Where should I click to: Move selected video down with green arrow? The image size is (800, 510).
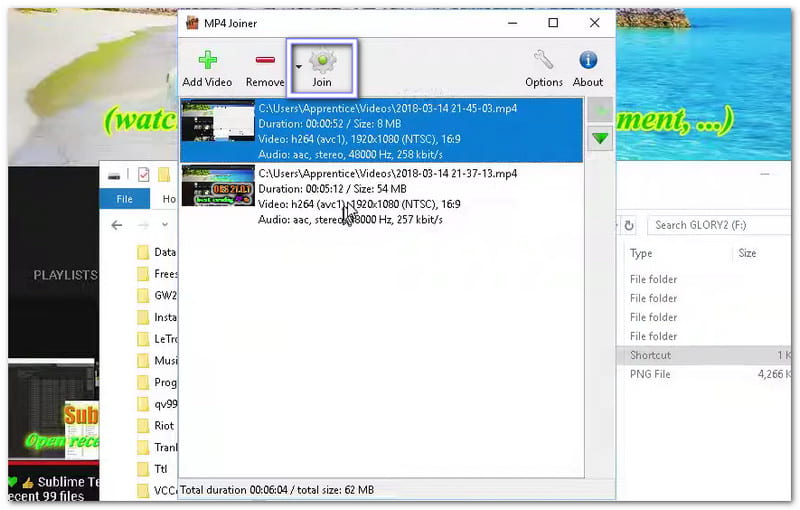tap(600, 139)
